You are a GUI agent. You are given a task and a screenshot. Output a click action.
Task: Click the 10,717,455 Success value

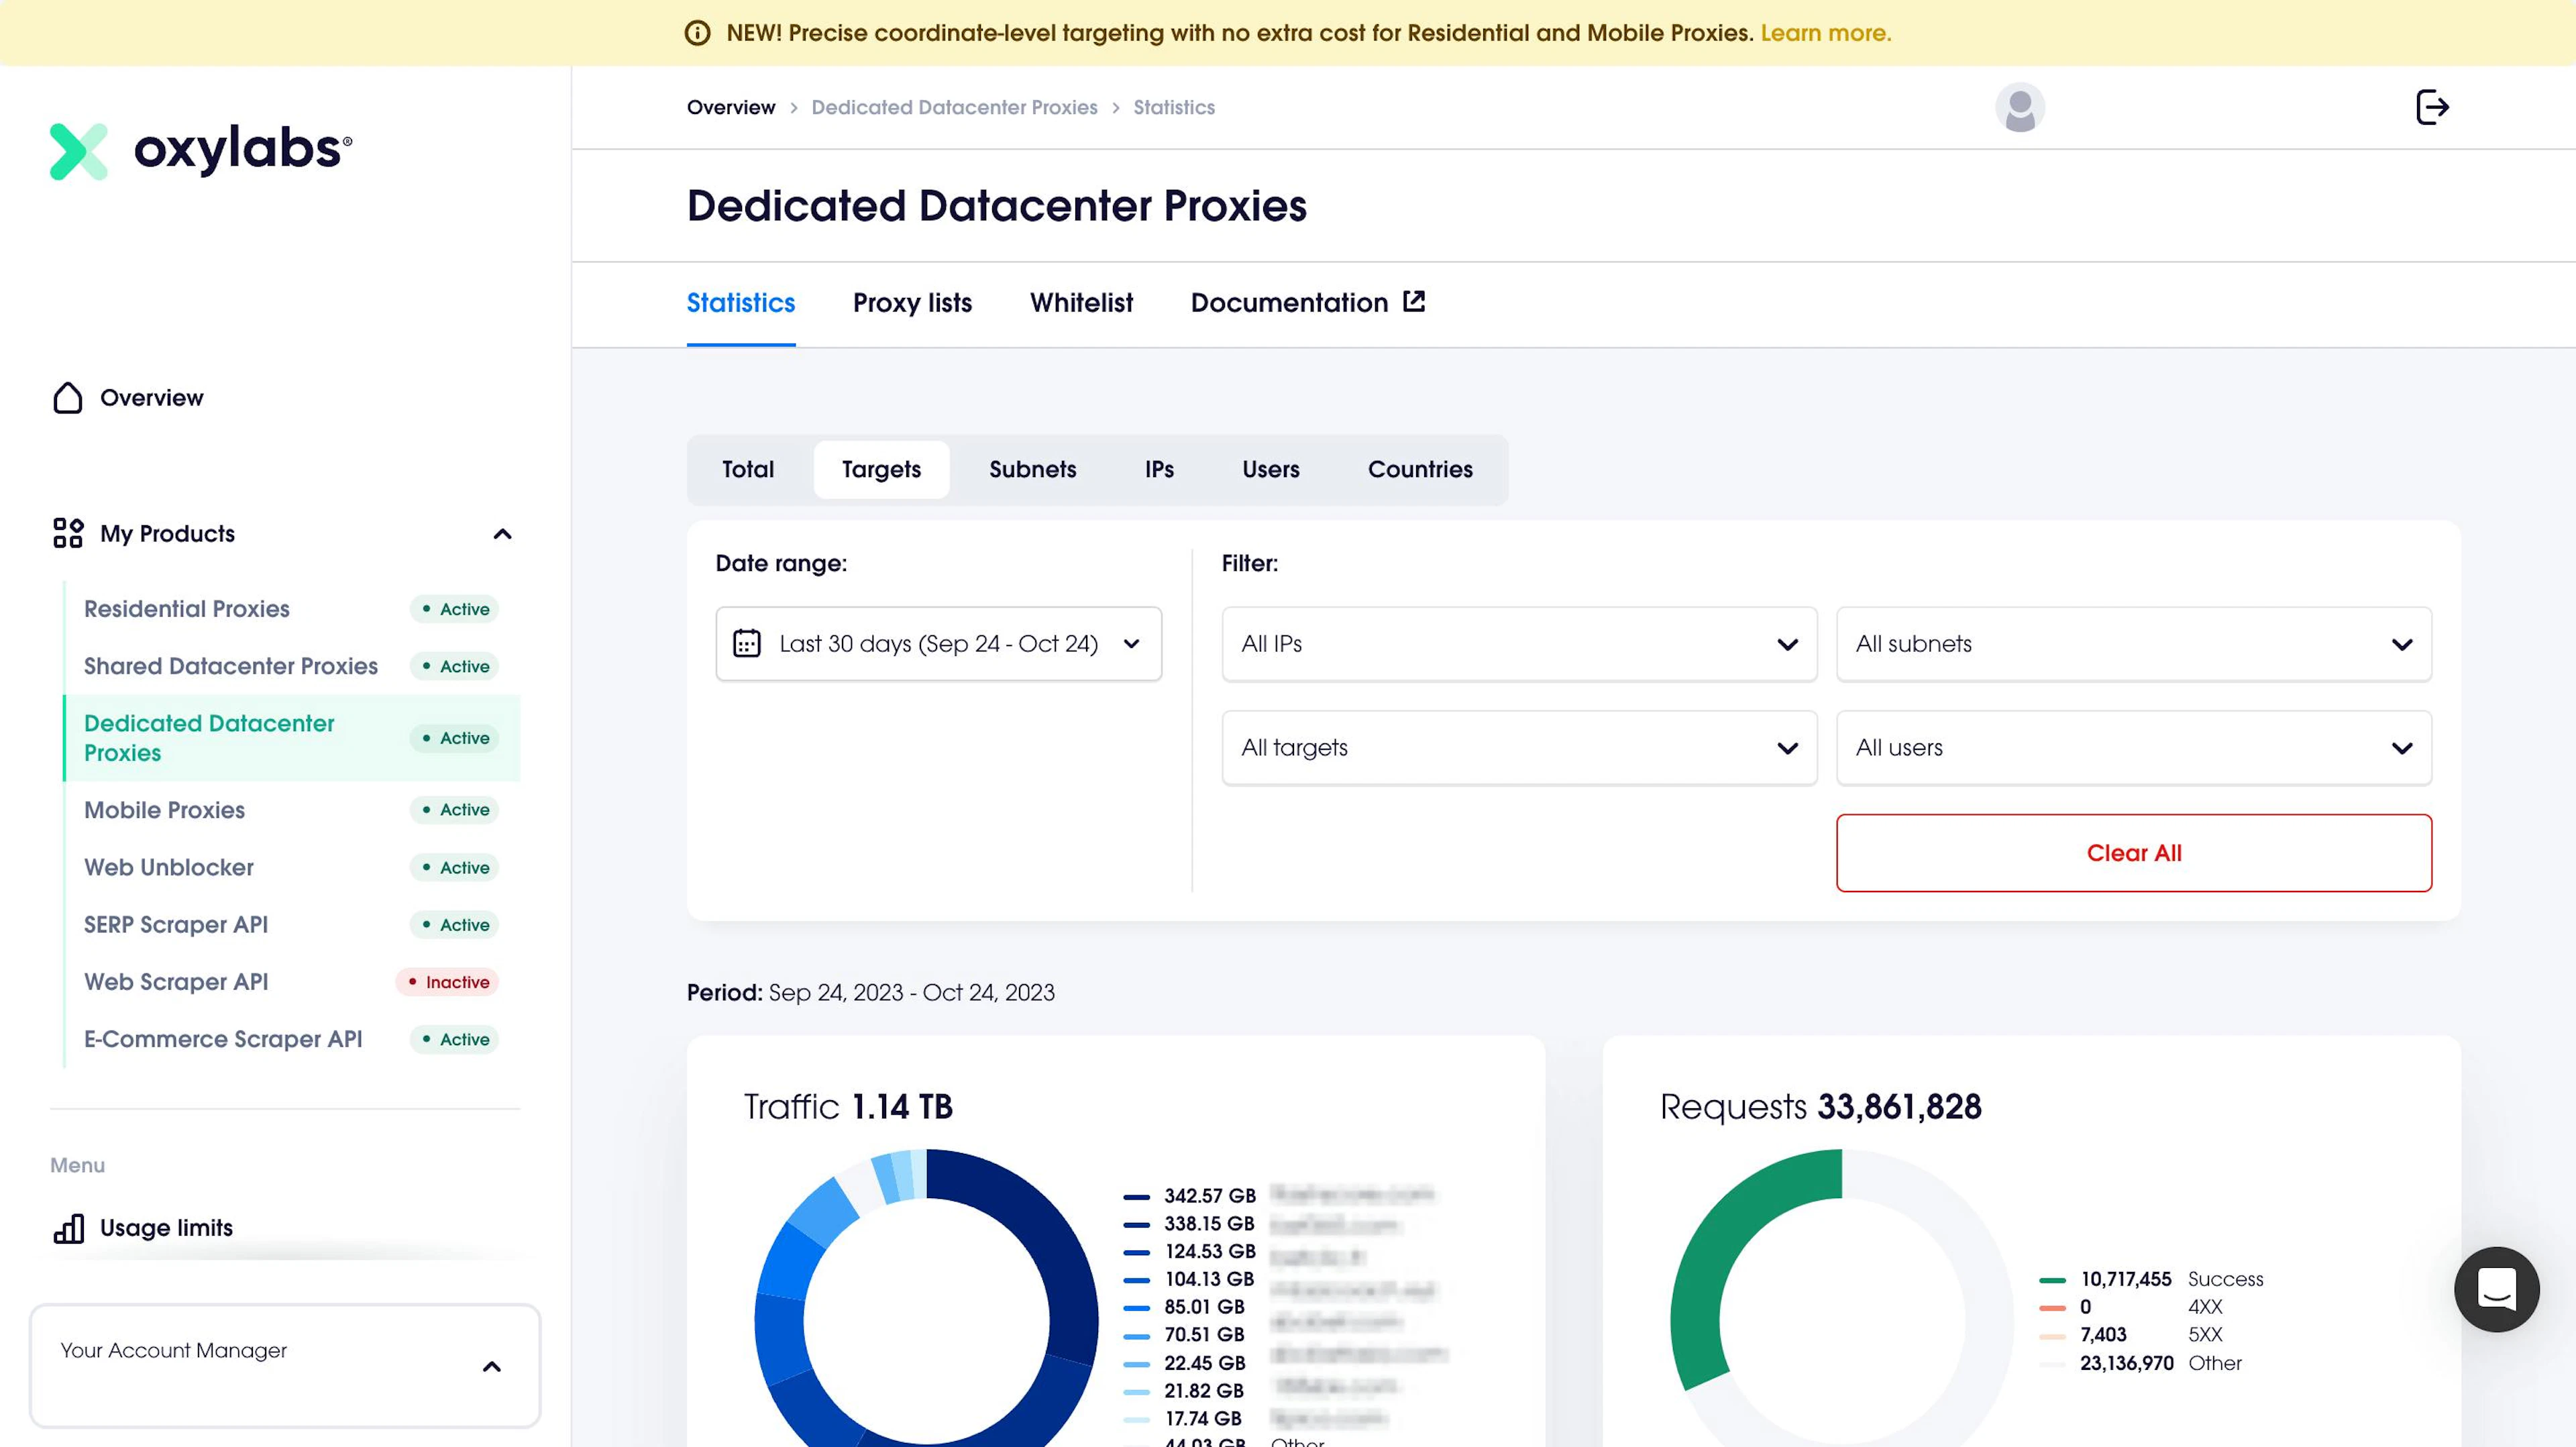tap(2126, 1279)
